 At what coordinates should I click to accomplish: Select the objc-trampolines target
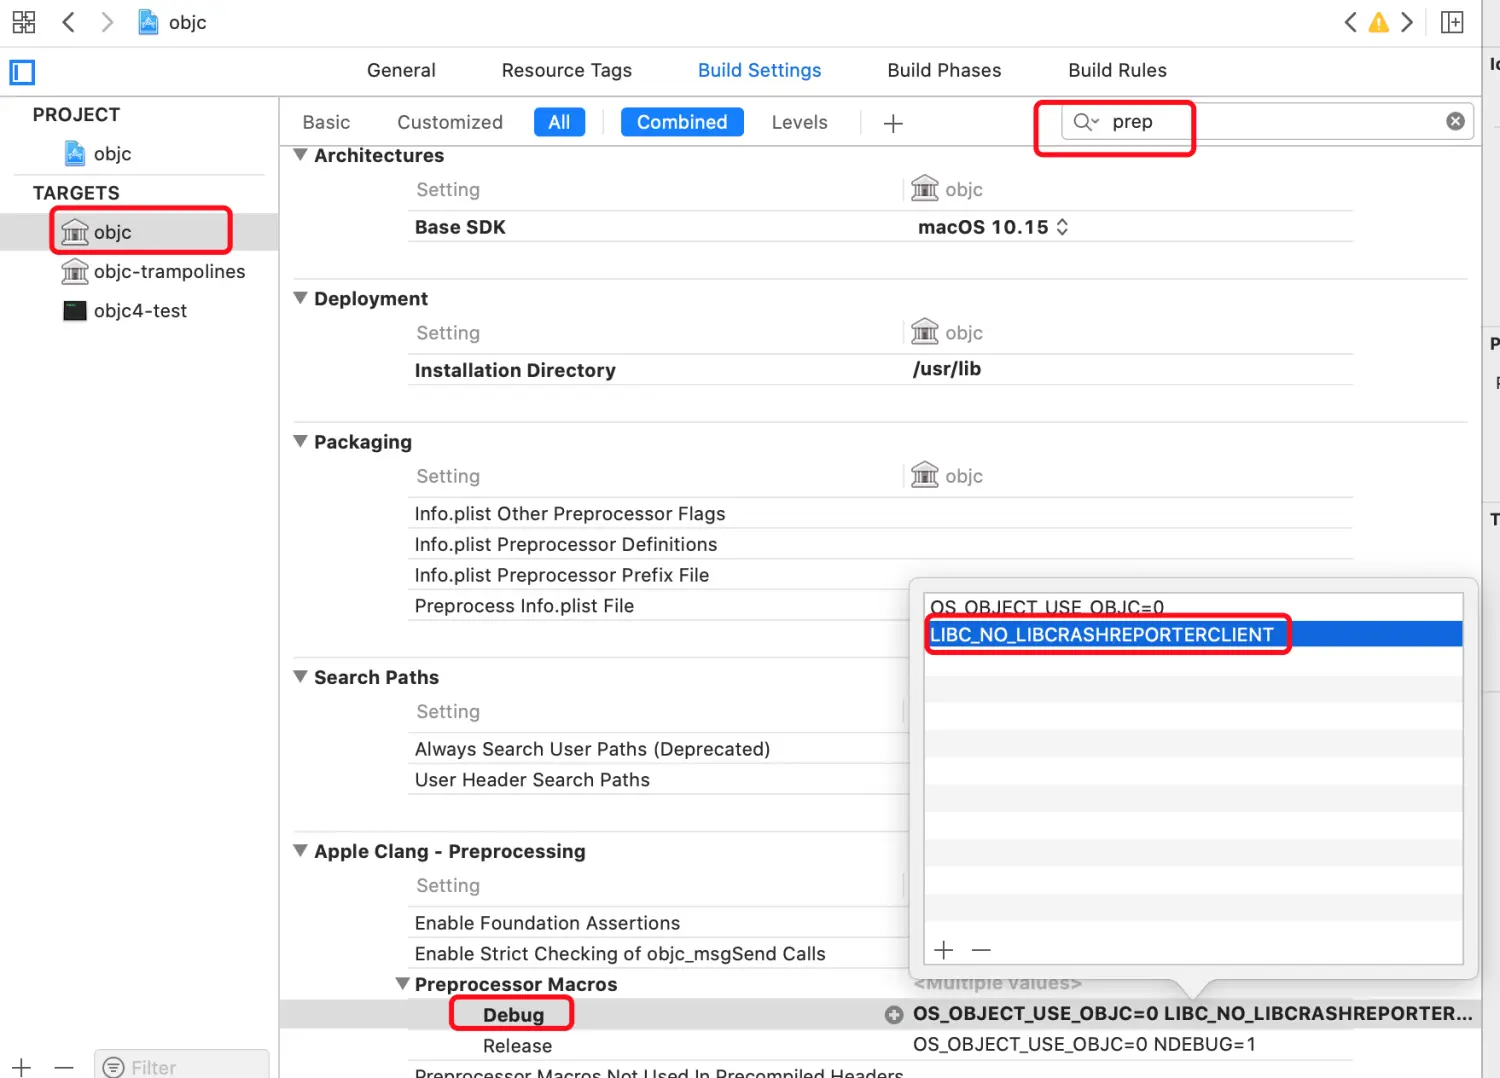click(153, 271)
